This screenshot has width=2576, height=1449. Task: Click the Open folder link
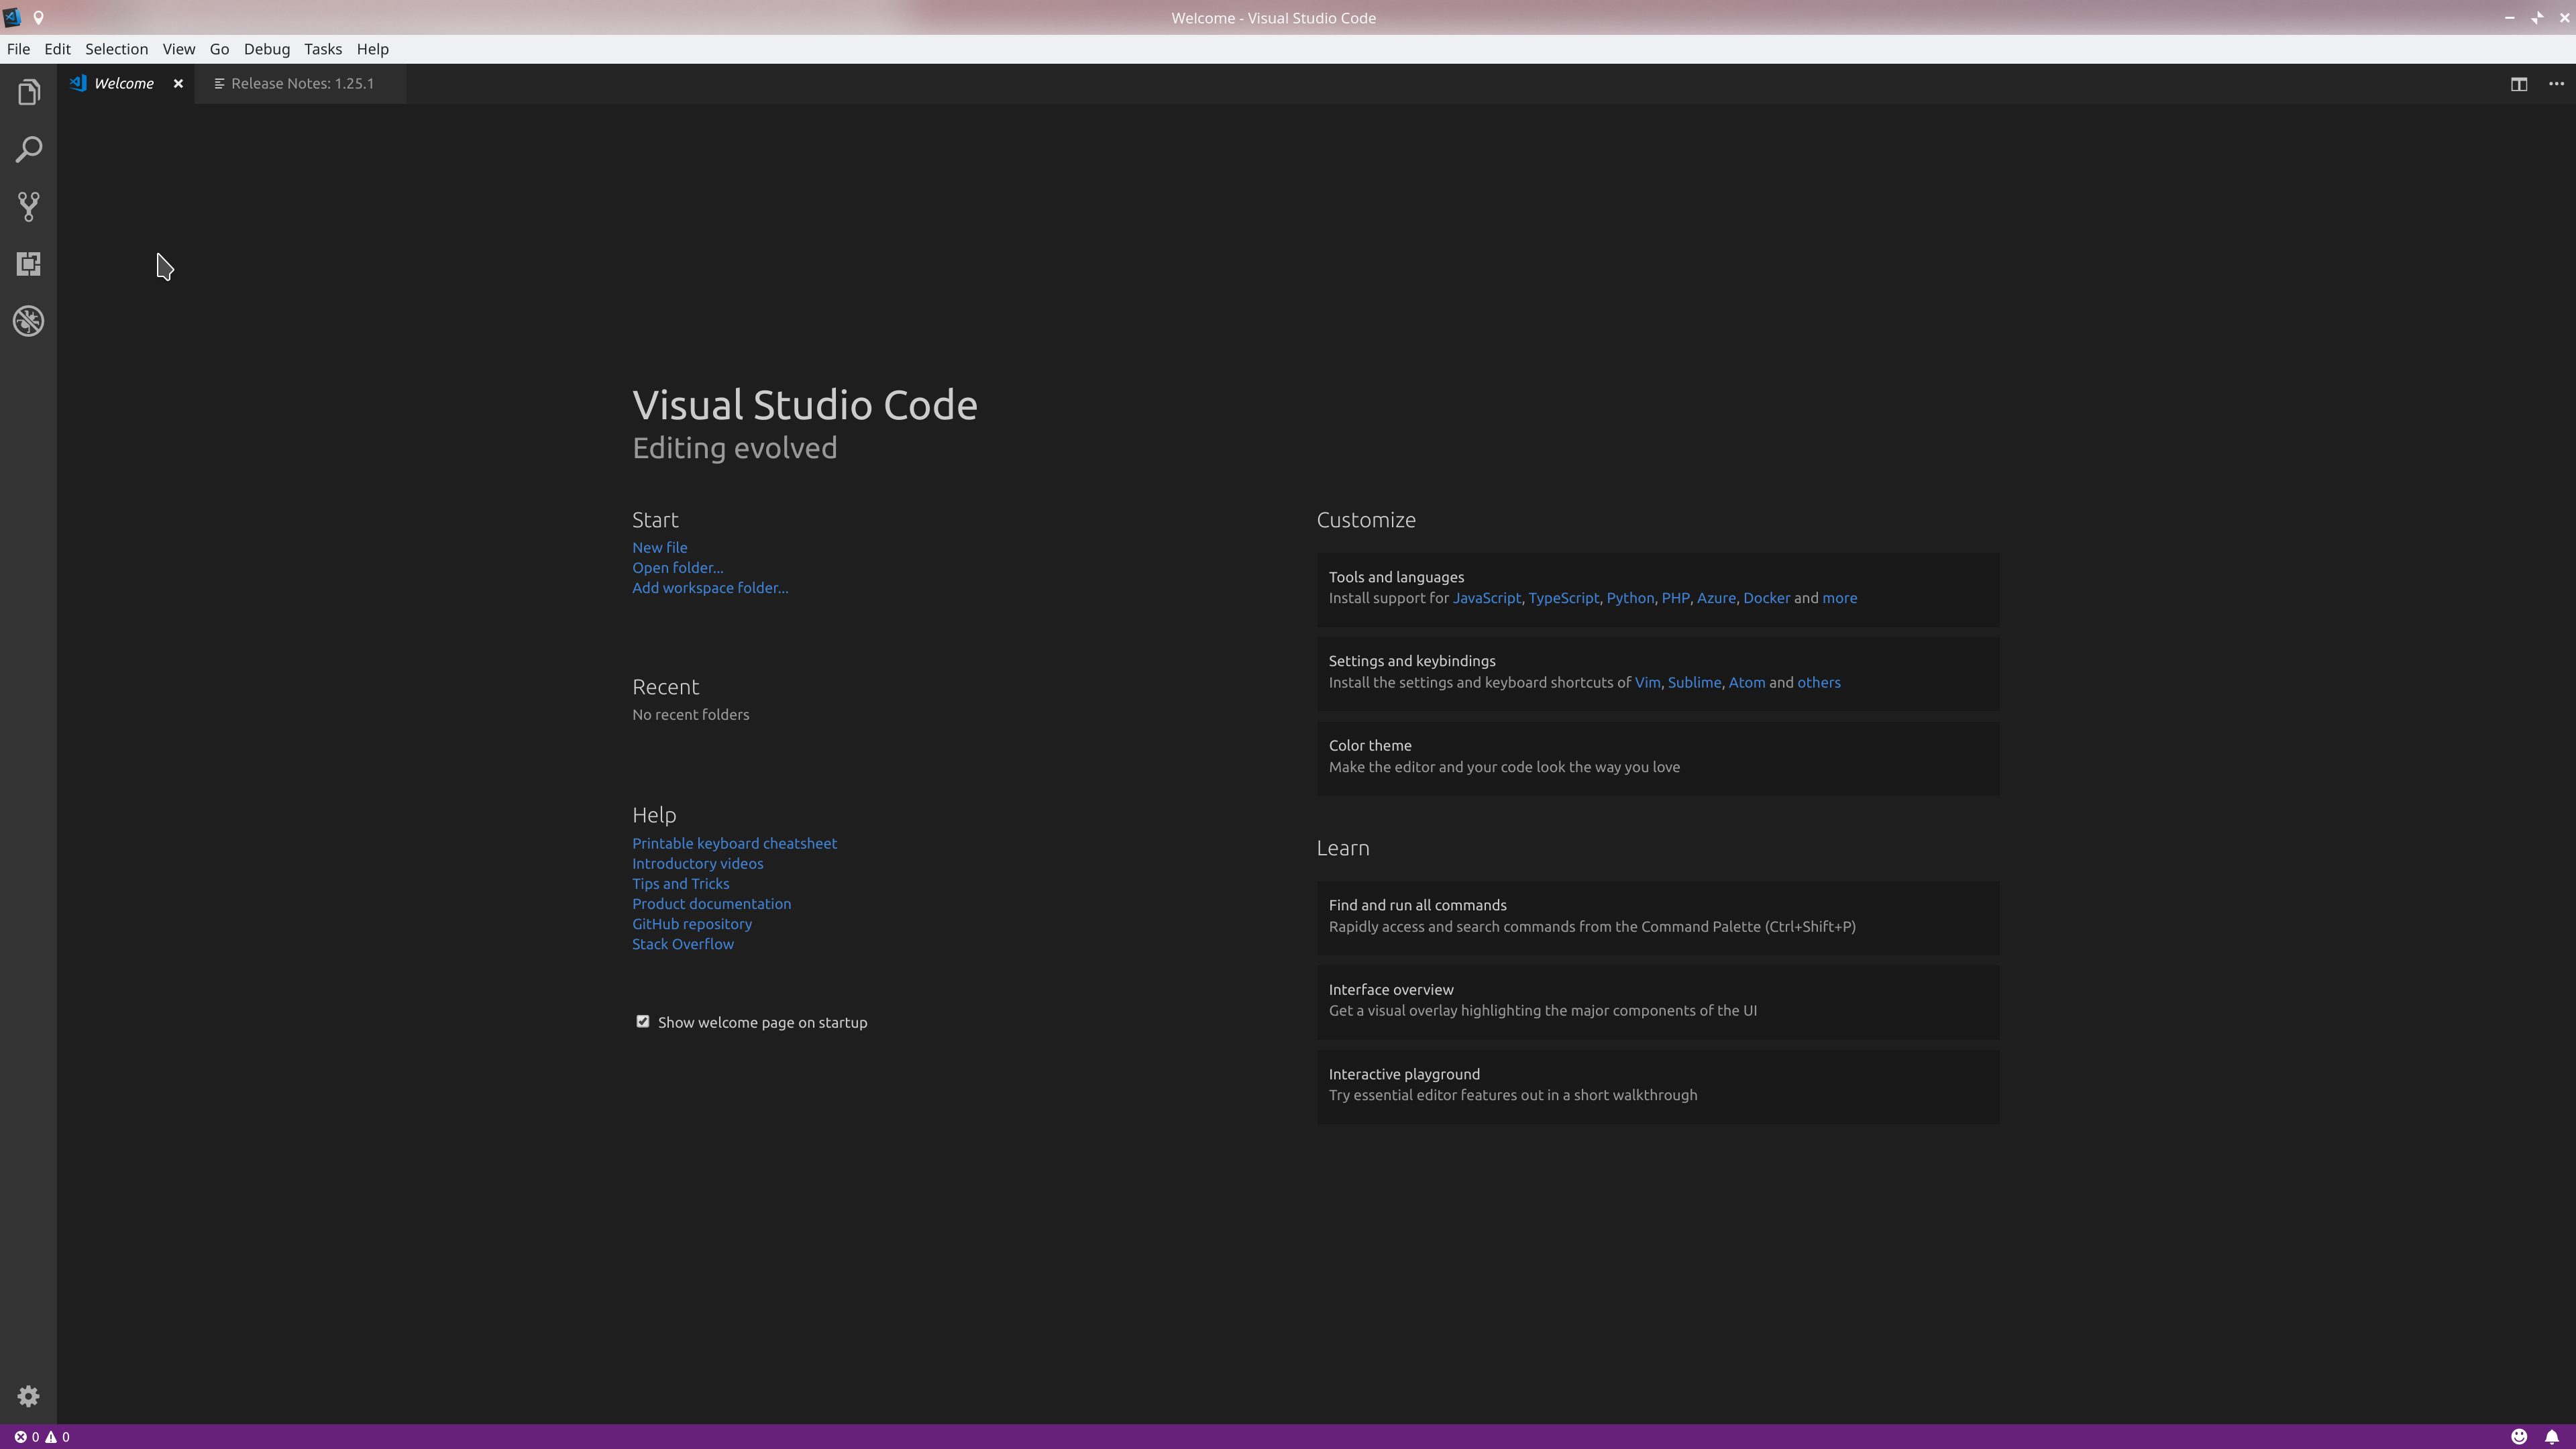click(x=677, y=567)
